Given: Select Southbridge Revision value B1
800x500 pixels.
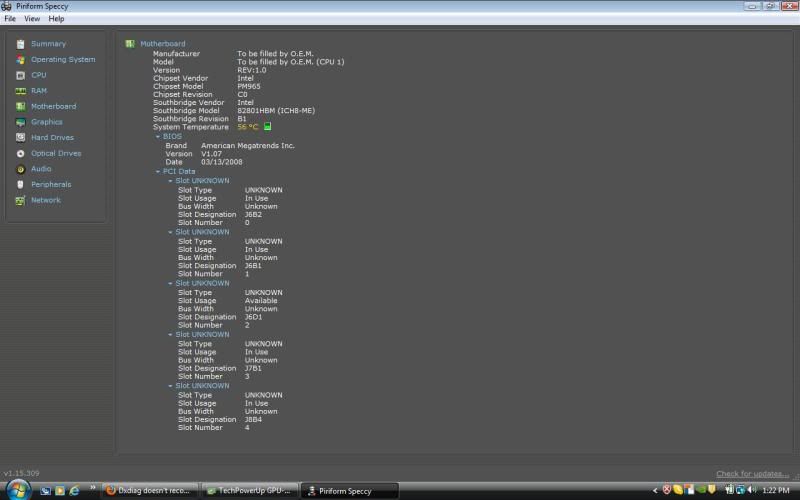Looking at the screenshot, I should [x=242, y=119].
